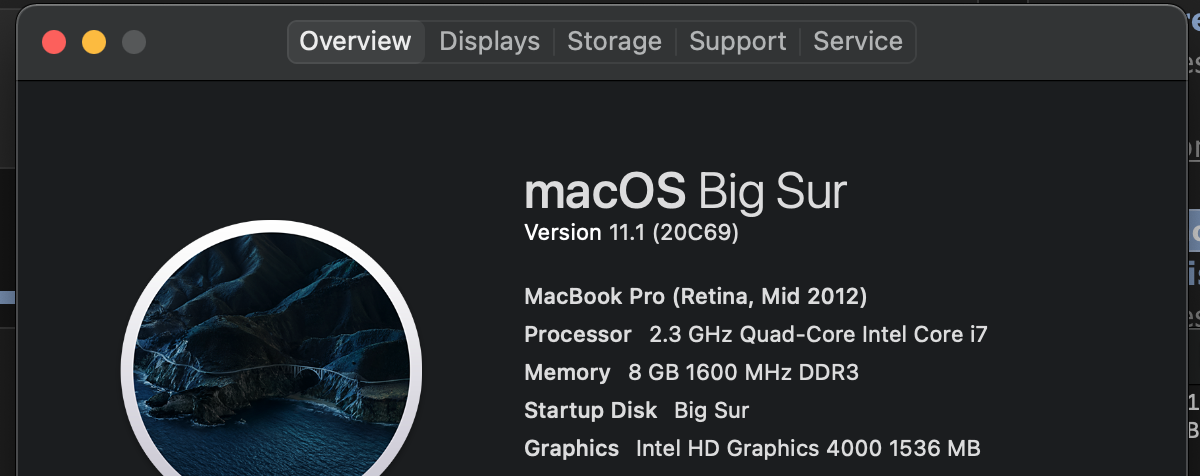Click the Graphics label

pyautogui.click(x=571, y=448)
